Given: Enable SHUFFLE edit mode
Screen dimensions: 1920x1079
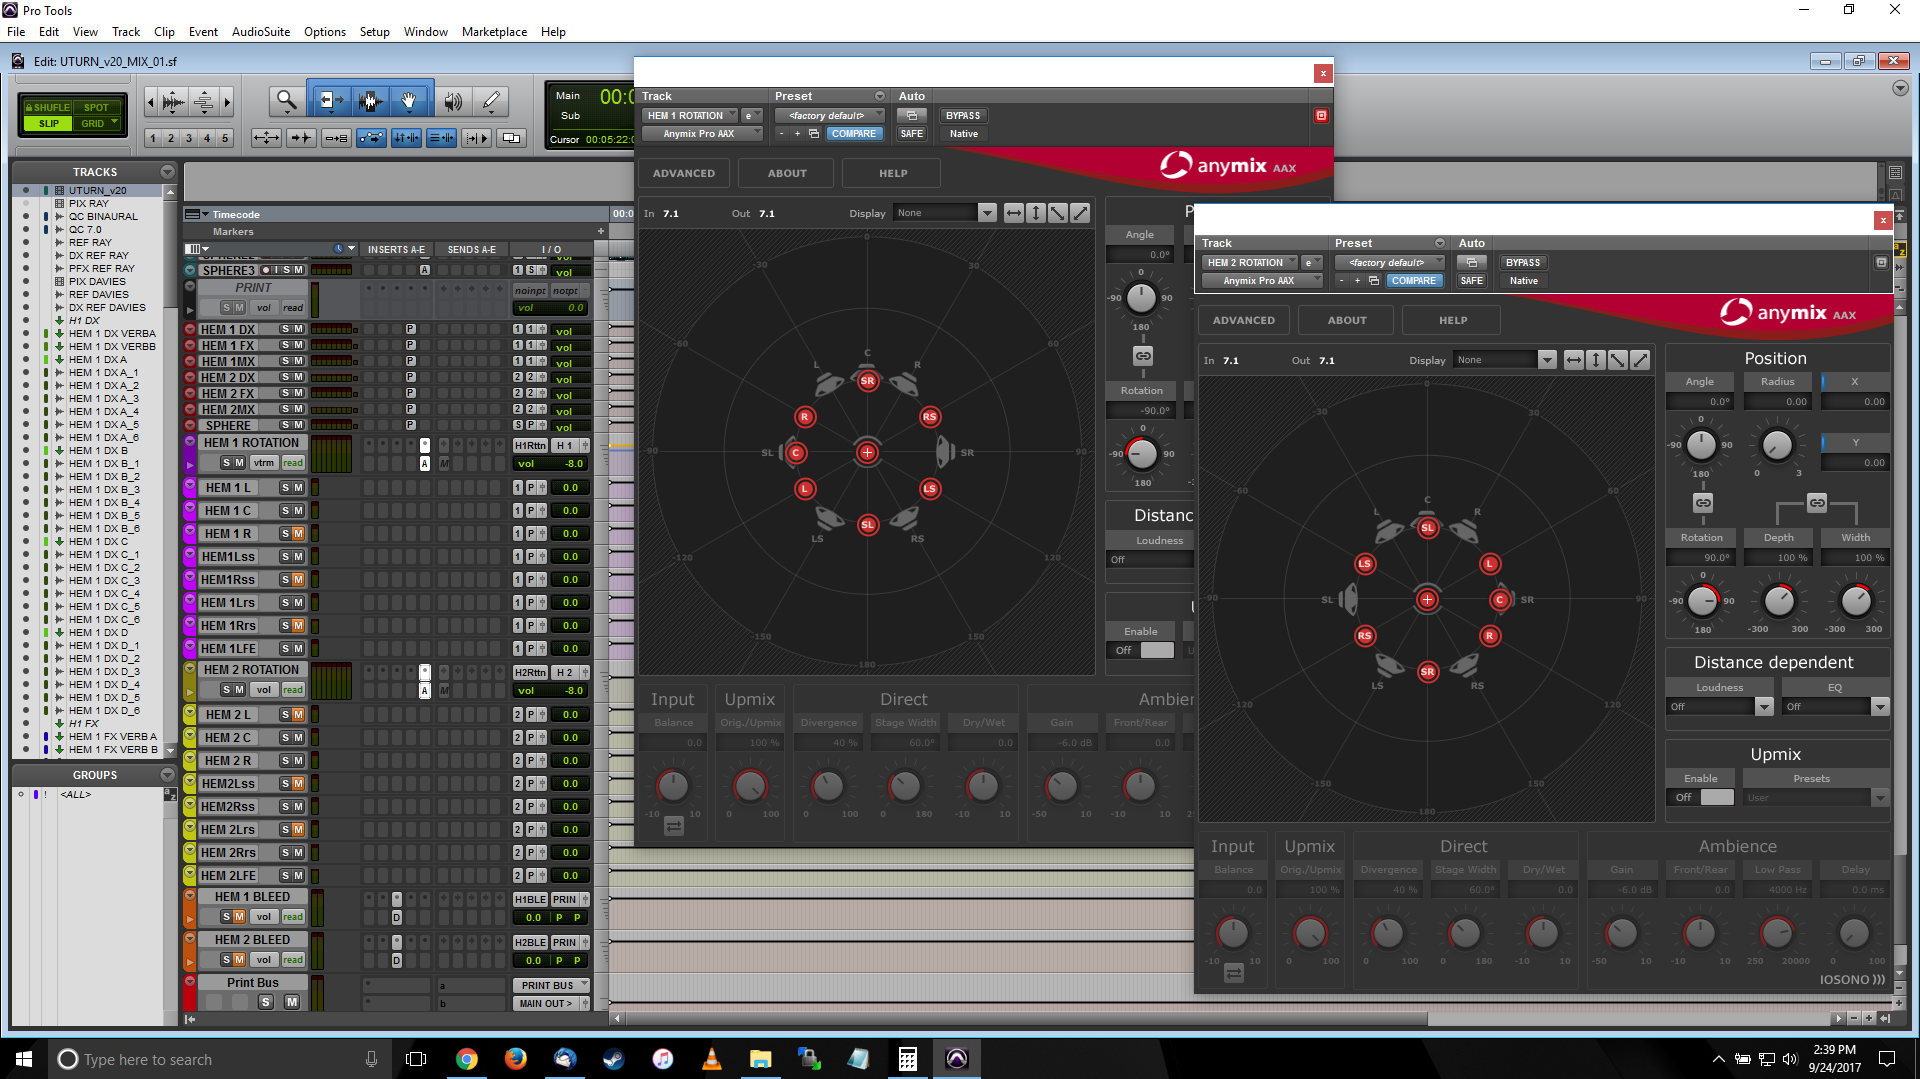Looking at the screenshot, I should [48, 107].
